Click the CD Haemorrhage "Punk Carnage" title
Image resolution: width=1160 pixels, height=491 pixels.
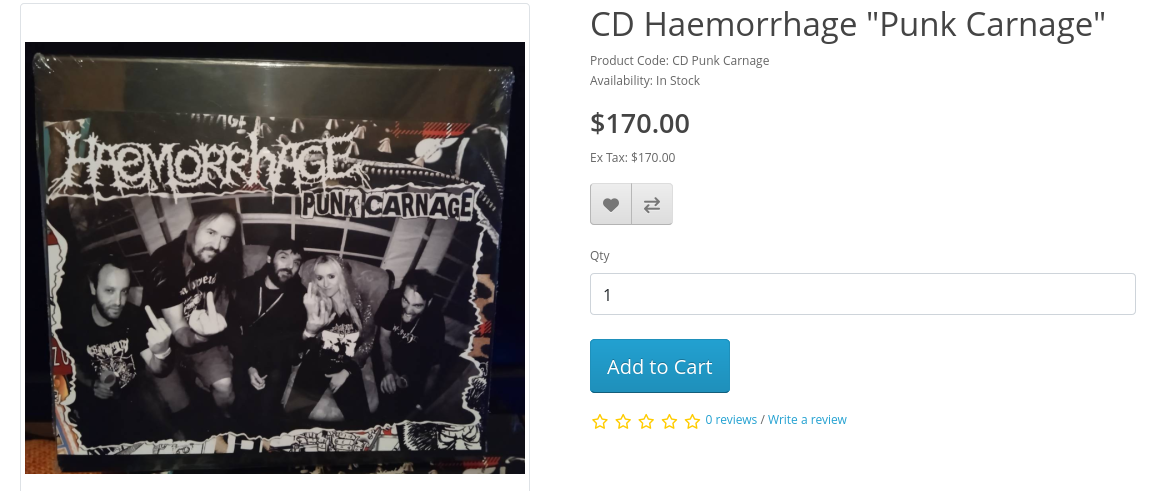[x=848, y=24]
